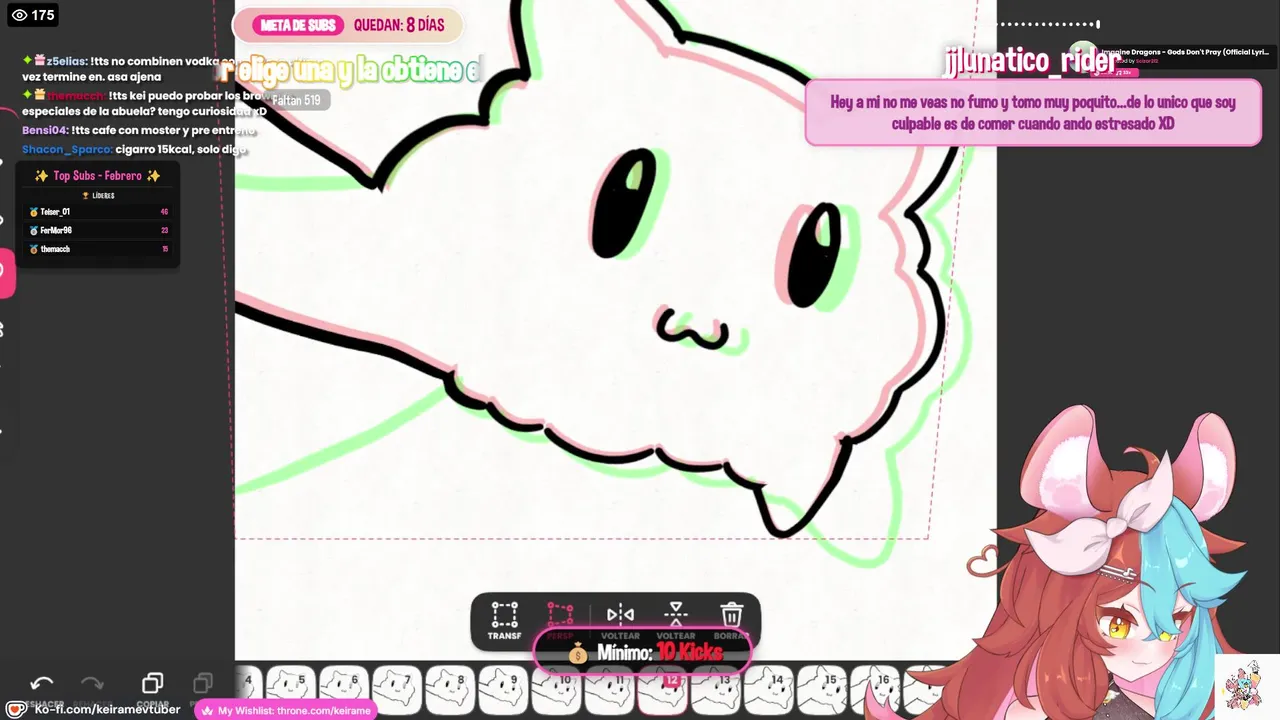The height and width of the screenshot is (720, 1280).
Task: Click the pink chat message bubble
Action: pos(1033,113)
